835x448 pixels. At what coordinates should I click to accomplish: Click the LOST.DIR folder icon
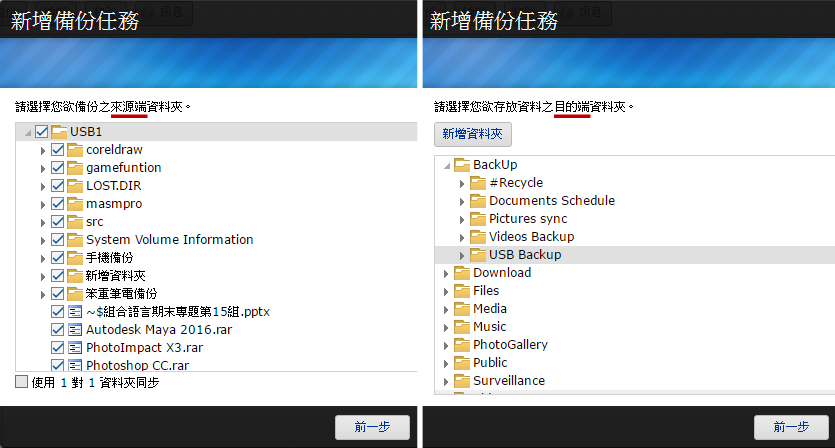pyautogui.click(x=75, y=186)
